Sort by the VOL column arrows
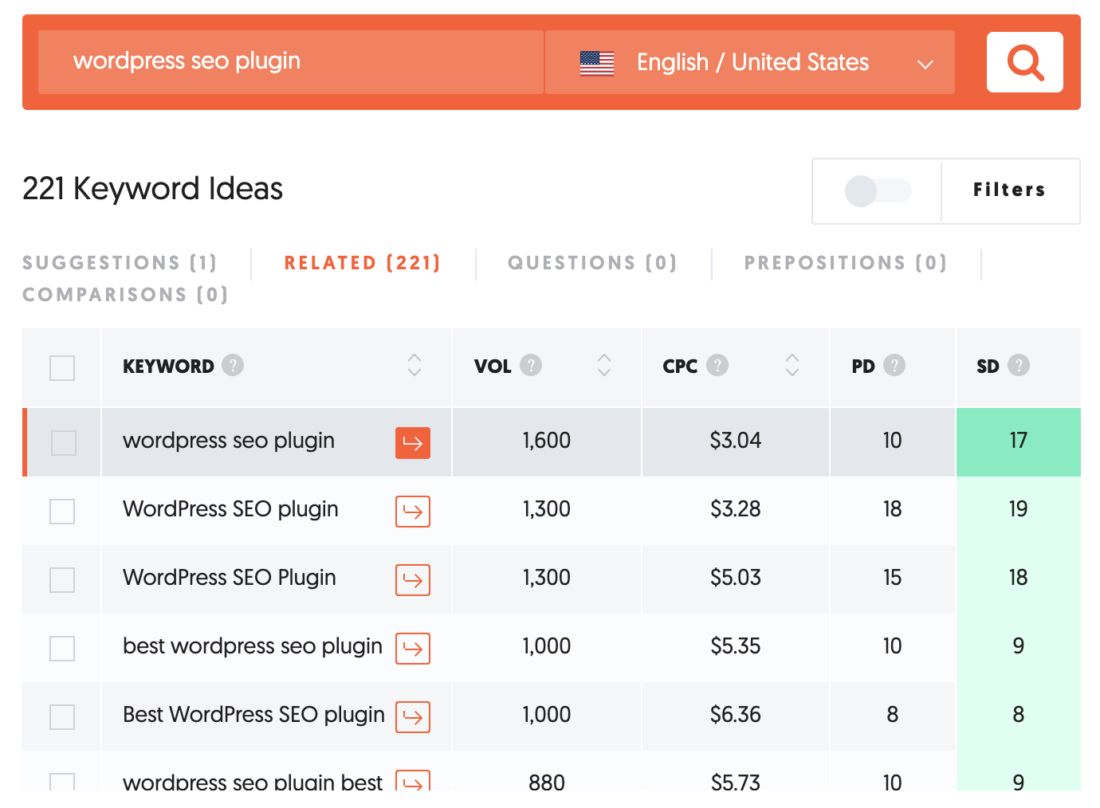 (604, 365)
